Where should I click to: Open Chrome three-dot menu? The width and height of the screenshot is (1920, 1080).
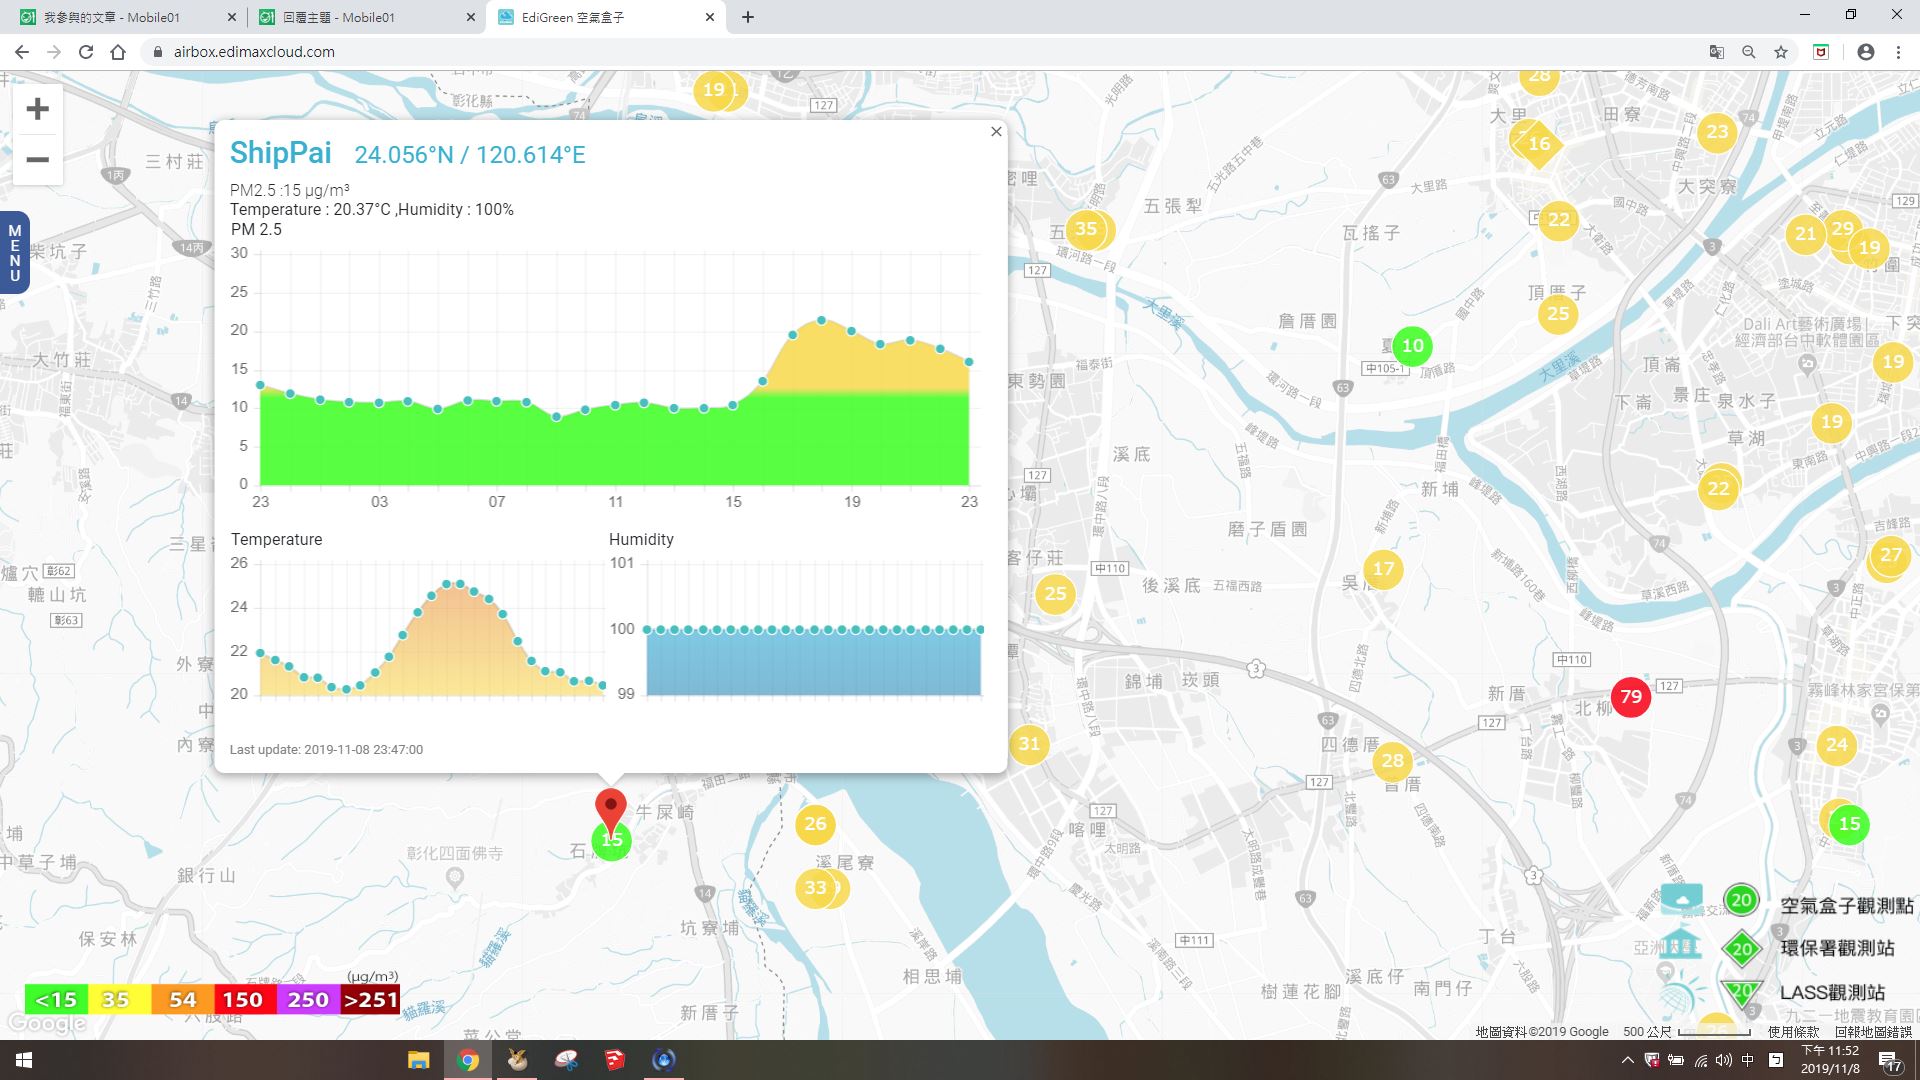click(1898, 52)
